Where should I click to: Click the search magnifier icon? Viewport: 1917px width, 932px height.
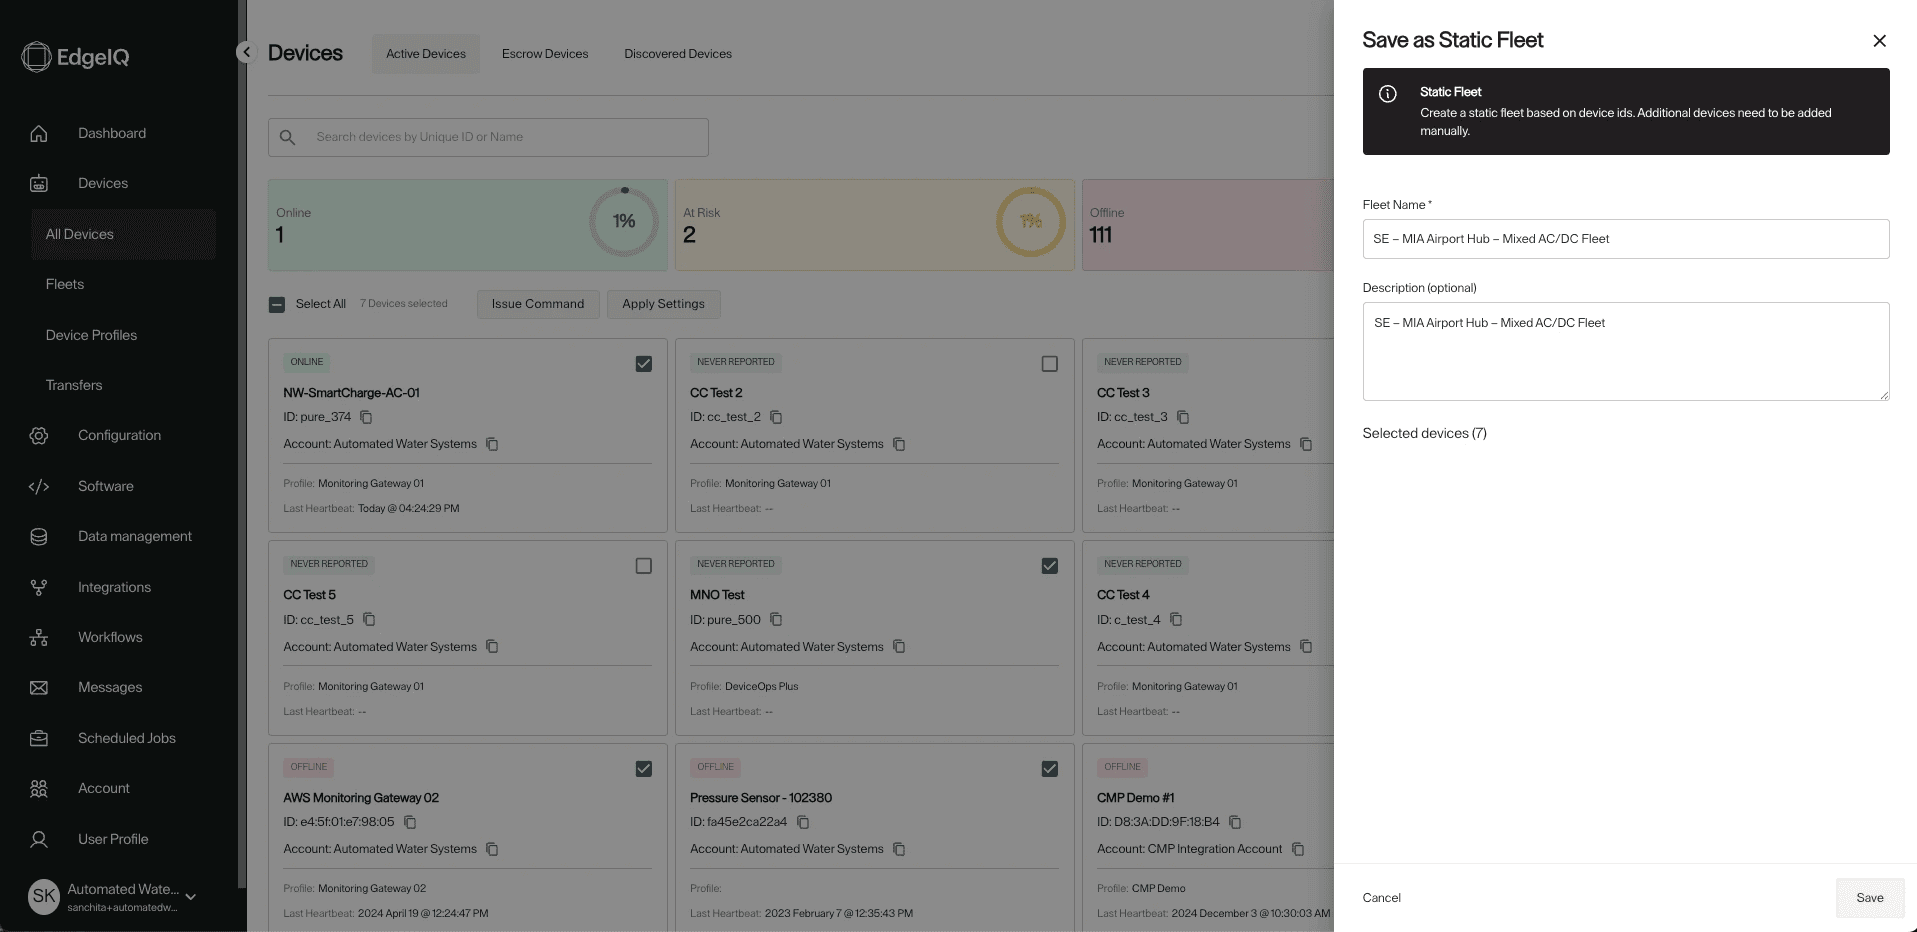288,137
